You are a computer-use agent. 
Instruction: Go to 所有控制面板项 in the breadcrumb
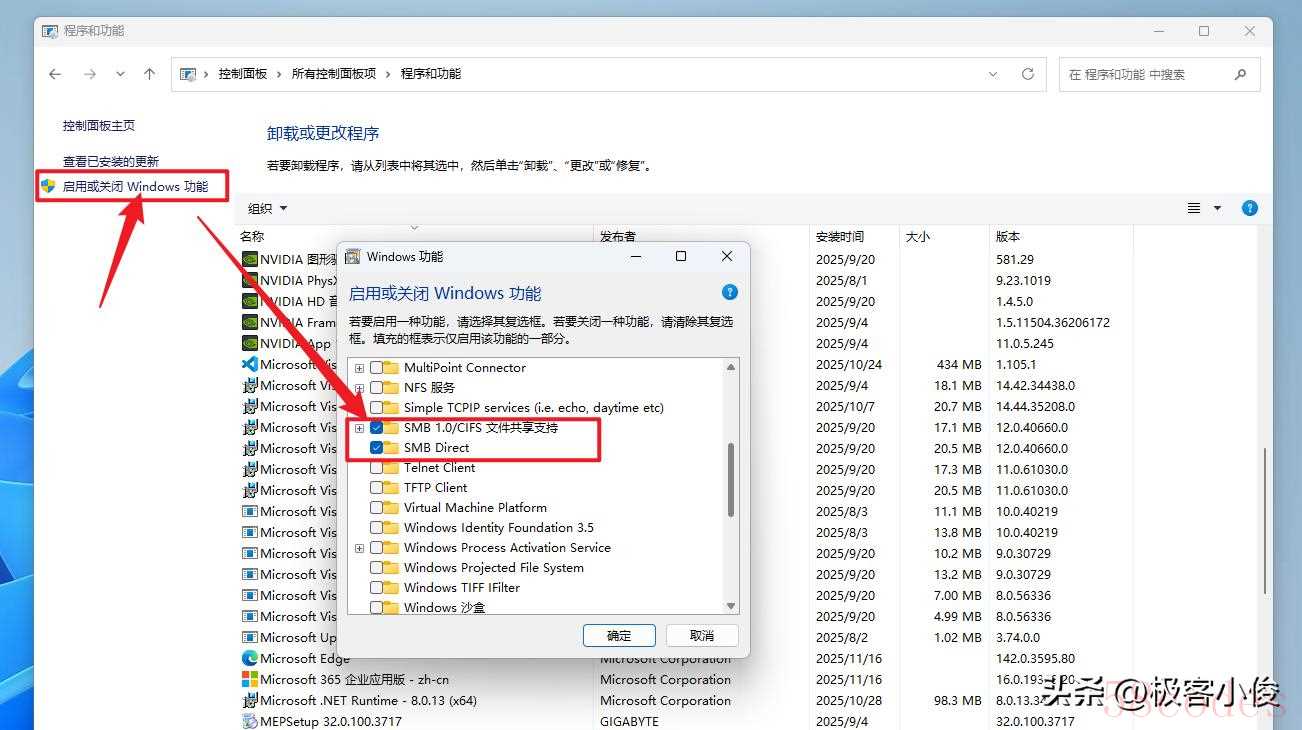(334, 74)
